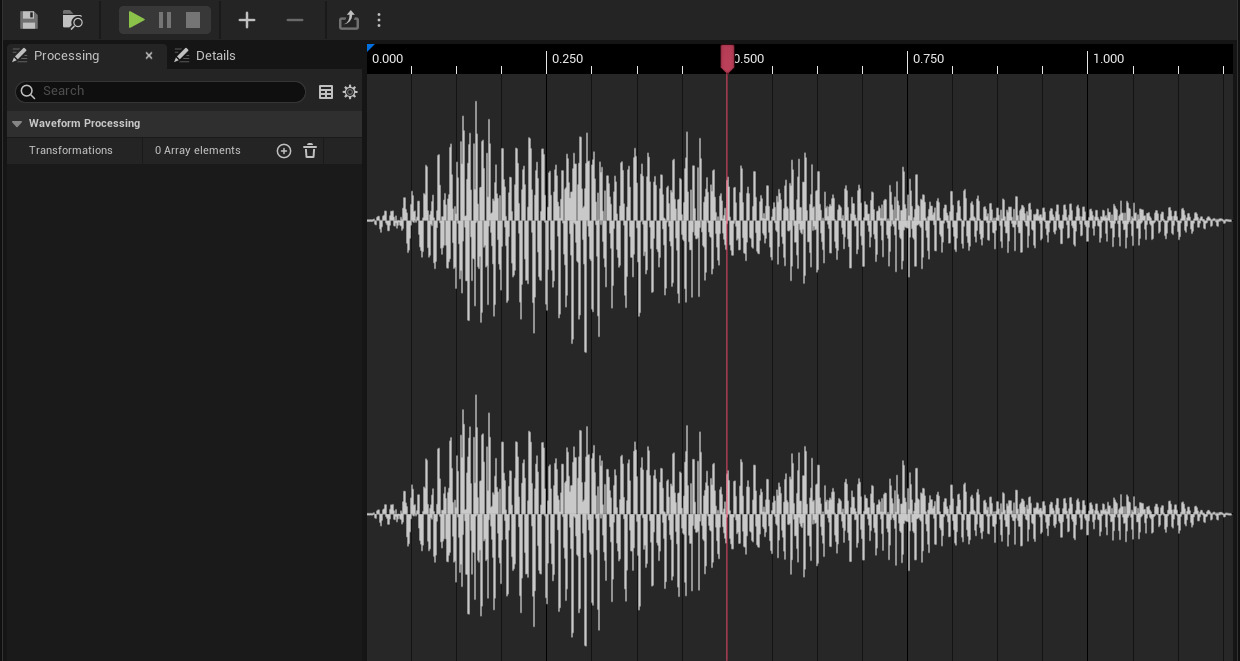Open the details view settings gear
The height and width of the screenshot is (661, 1240).
point(349,91)
